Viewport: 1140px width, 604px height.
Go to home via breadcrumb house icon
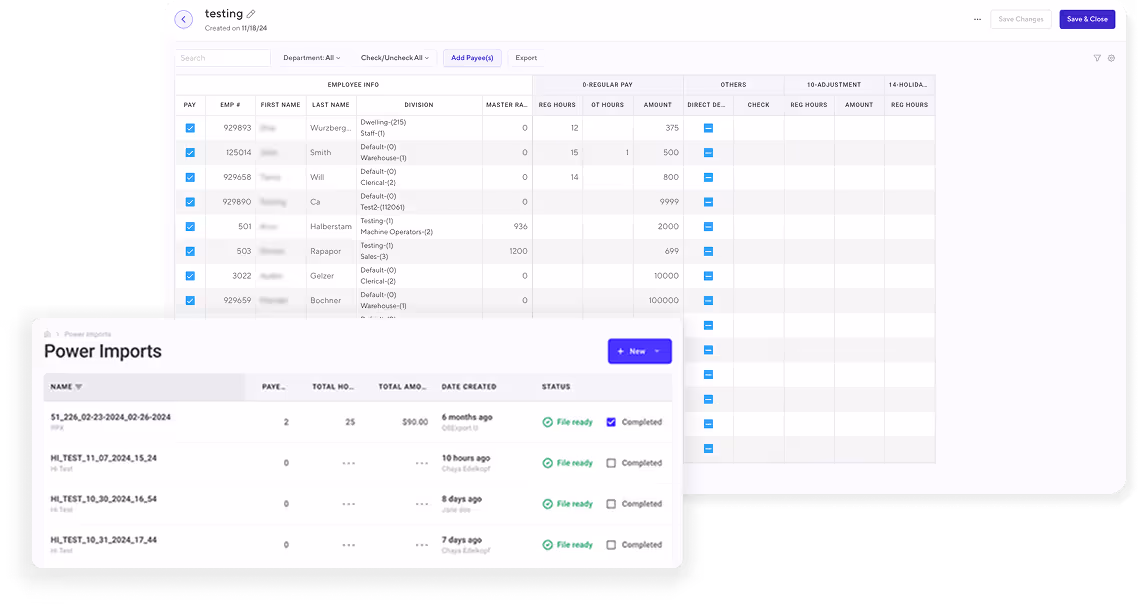[47, 334]
